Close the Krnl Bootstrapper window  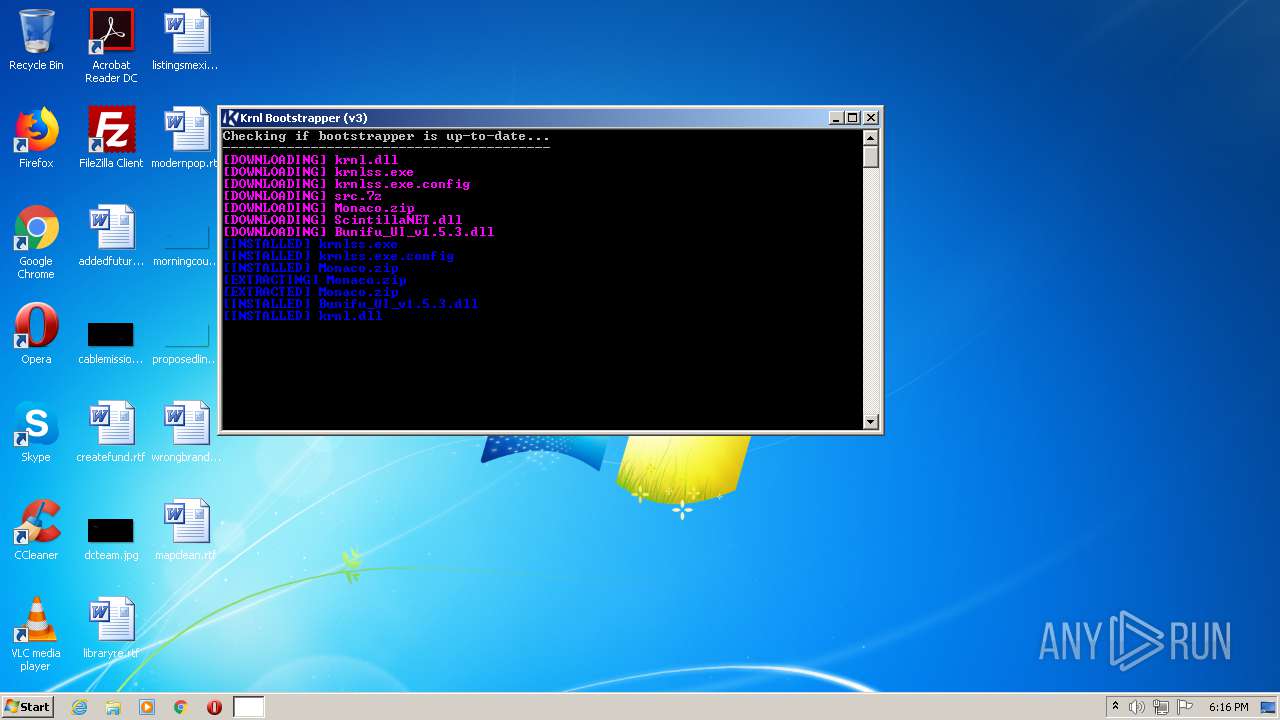870,118
